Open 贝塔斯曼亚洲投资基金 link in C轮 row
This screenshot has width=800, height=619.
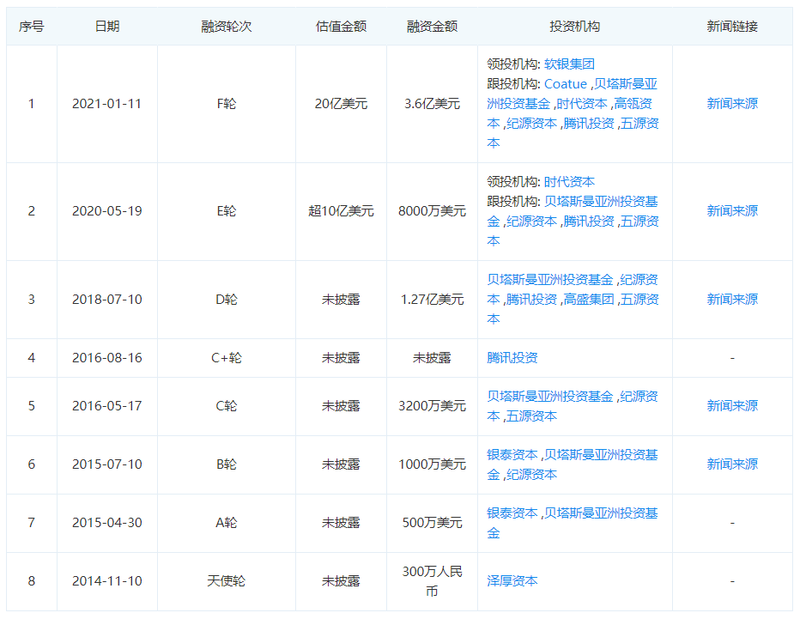pos(549,397)
